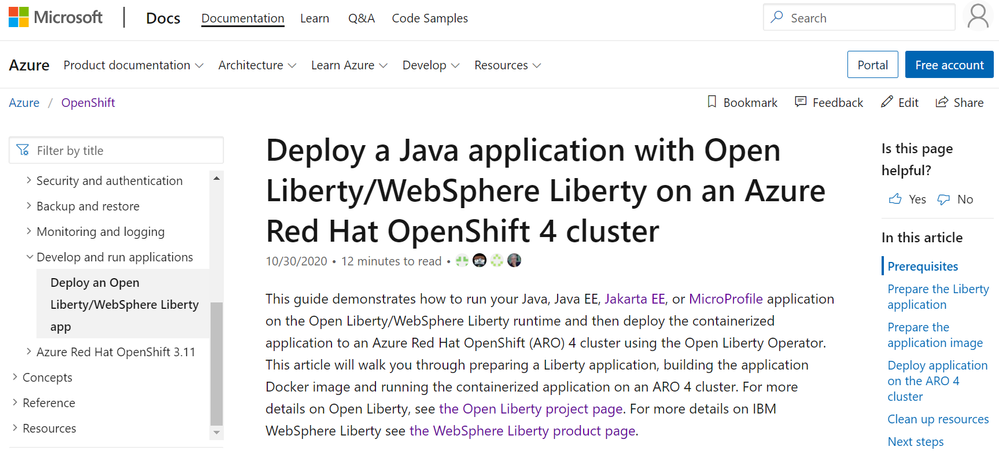The height and width of the screenshot is (451, 999).
Task: Click the third contributor avatar
Action: pos(497,260)
